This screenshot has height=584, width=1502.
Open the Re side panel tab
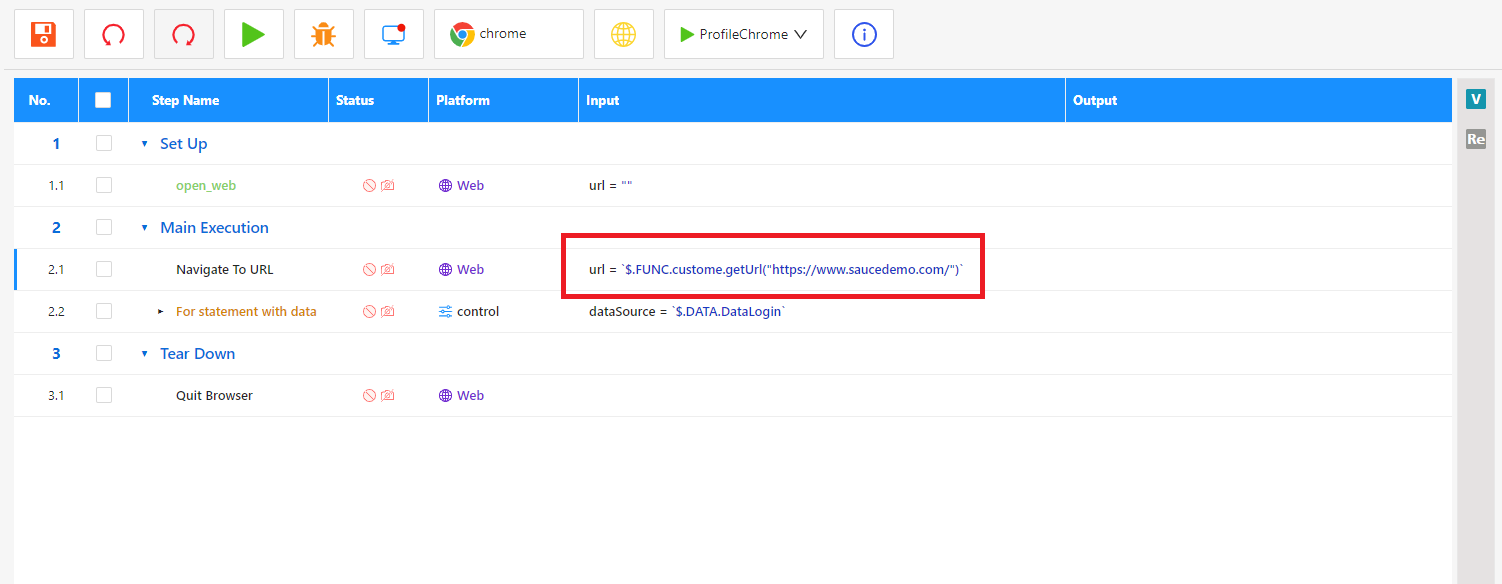coord(1476,139)
